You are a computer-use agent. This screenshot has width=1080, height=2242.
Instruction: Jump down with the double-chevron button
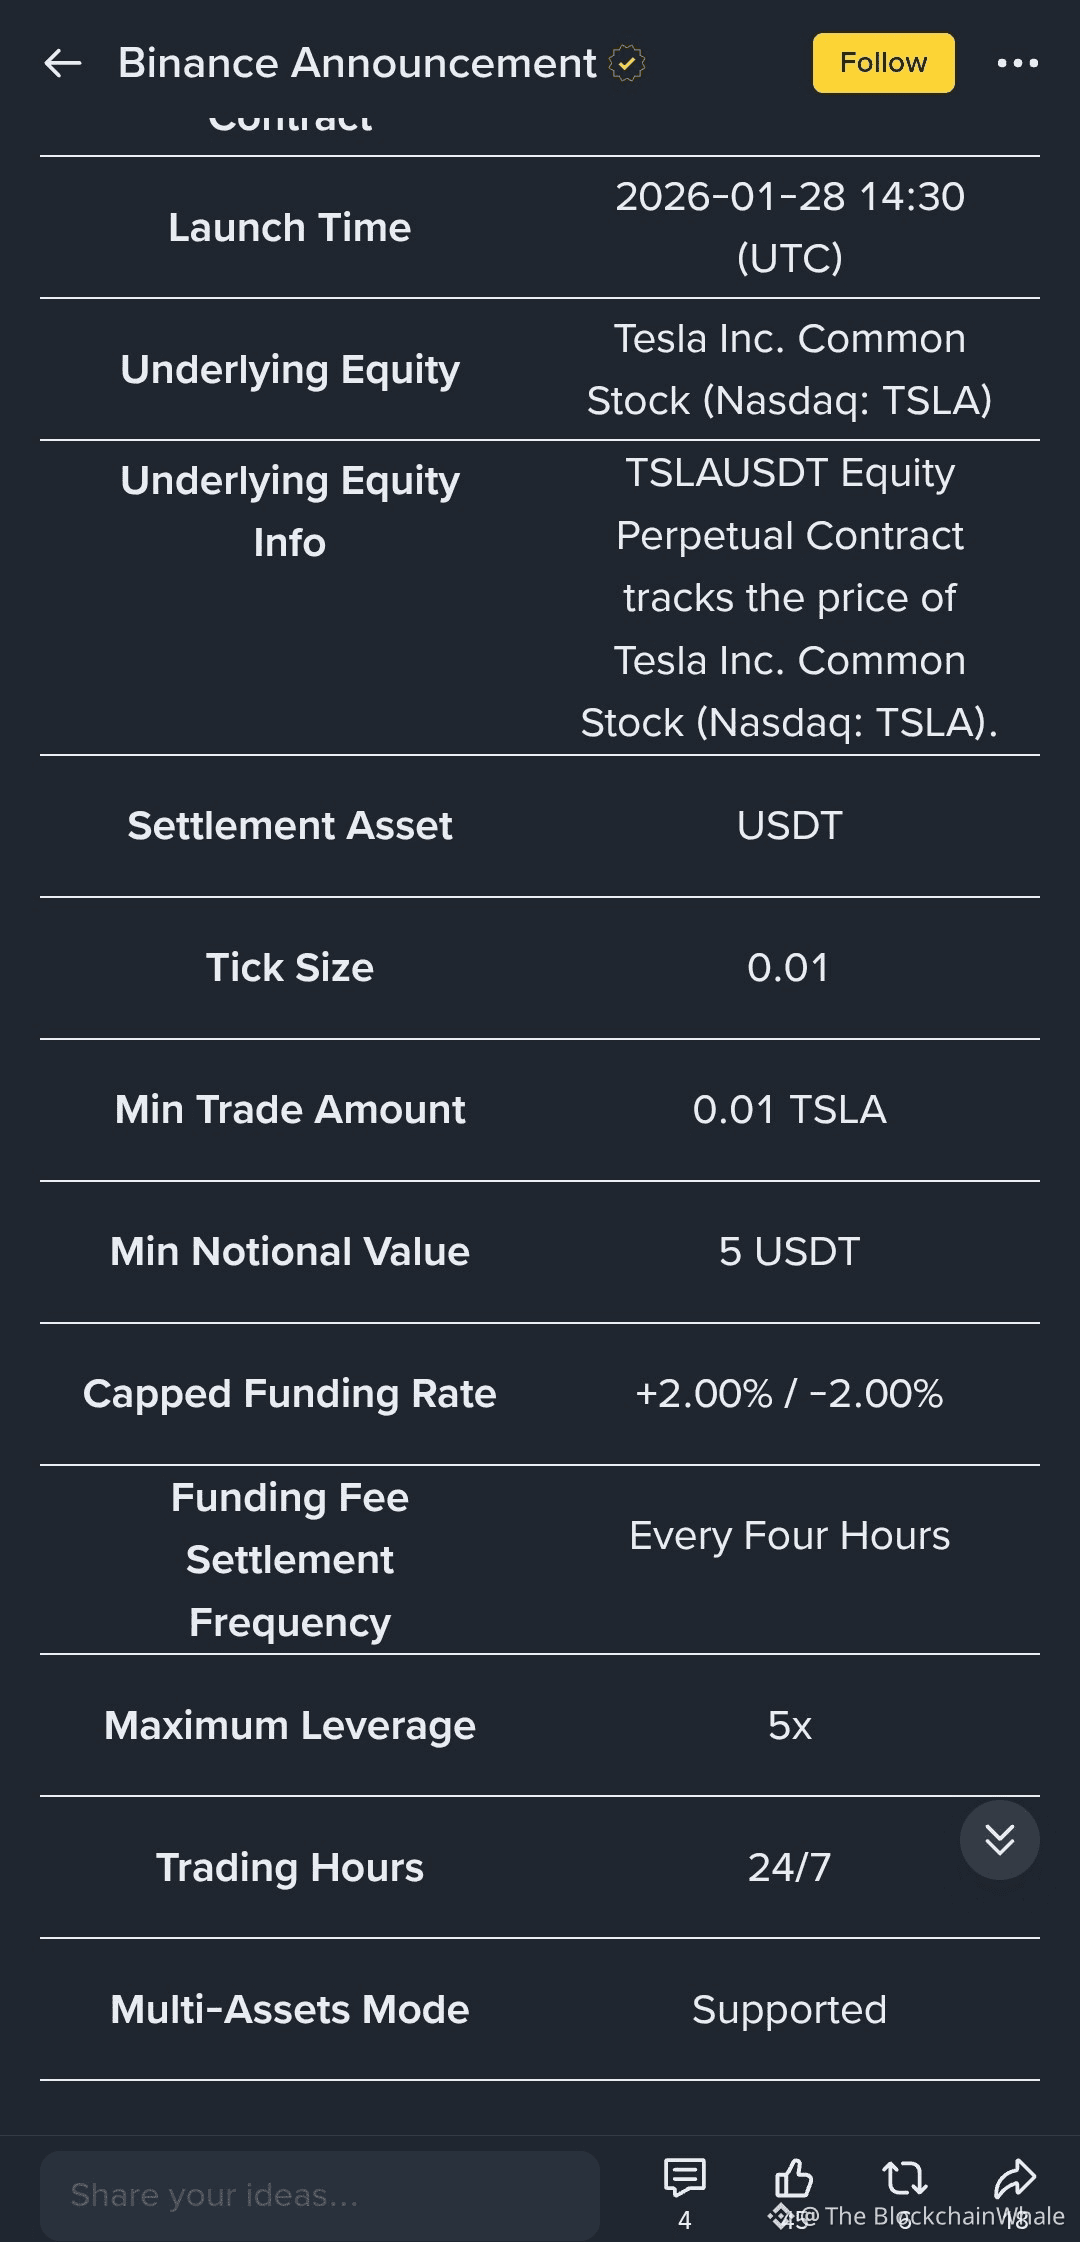999,1839
